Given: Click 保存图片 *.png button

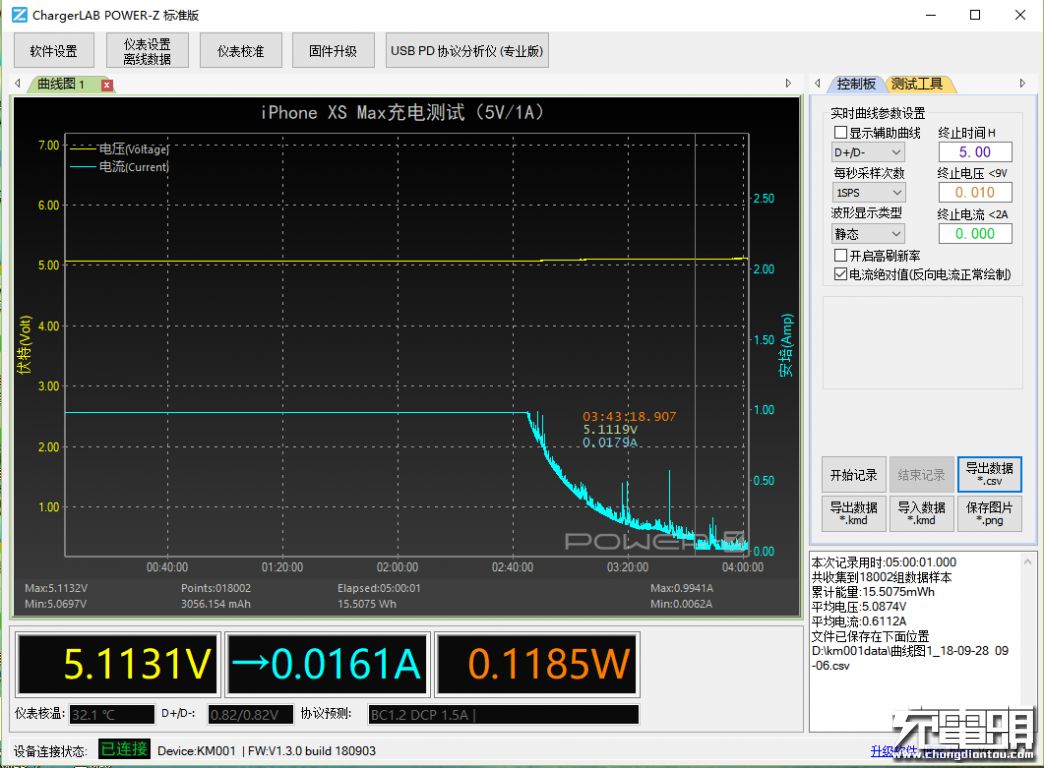Looking at the screenshot, I should click(989, 513).
